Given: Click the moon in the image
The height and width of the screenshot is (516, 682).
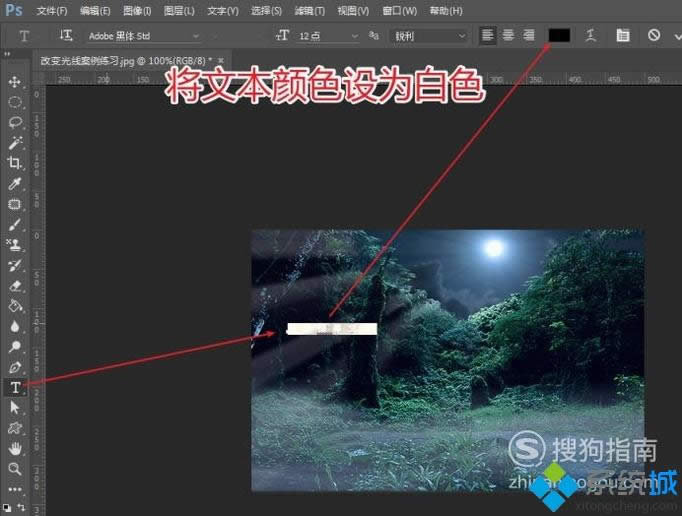Looking at the screenshot, I should tap(494, 248).
